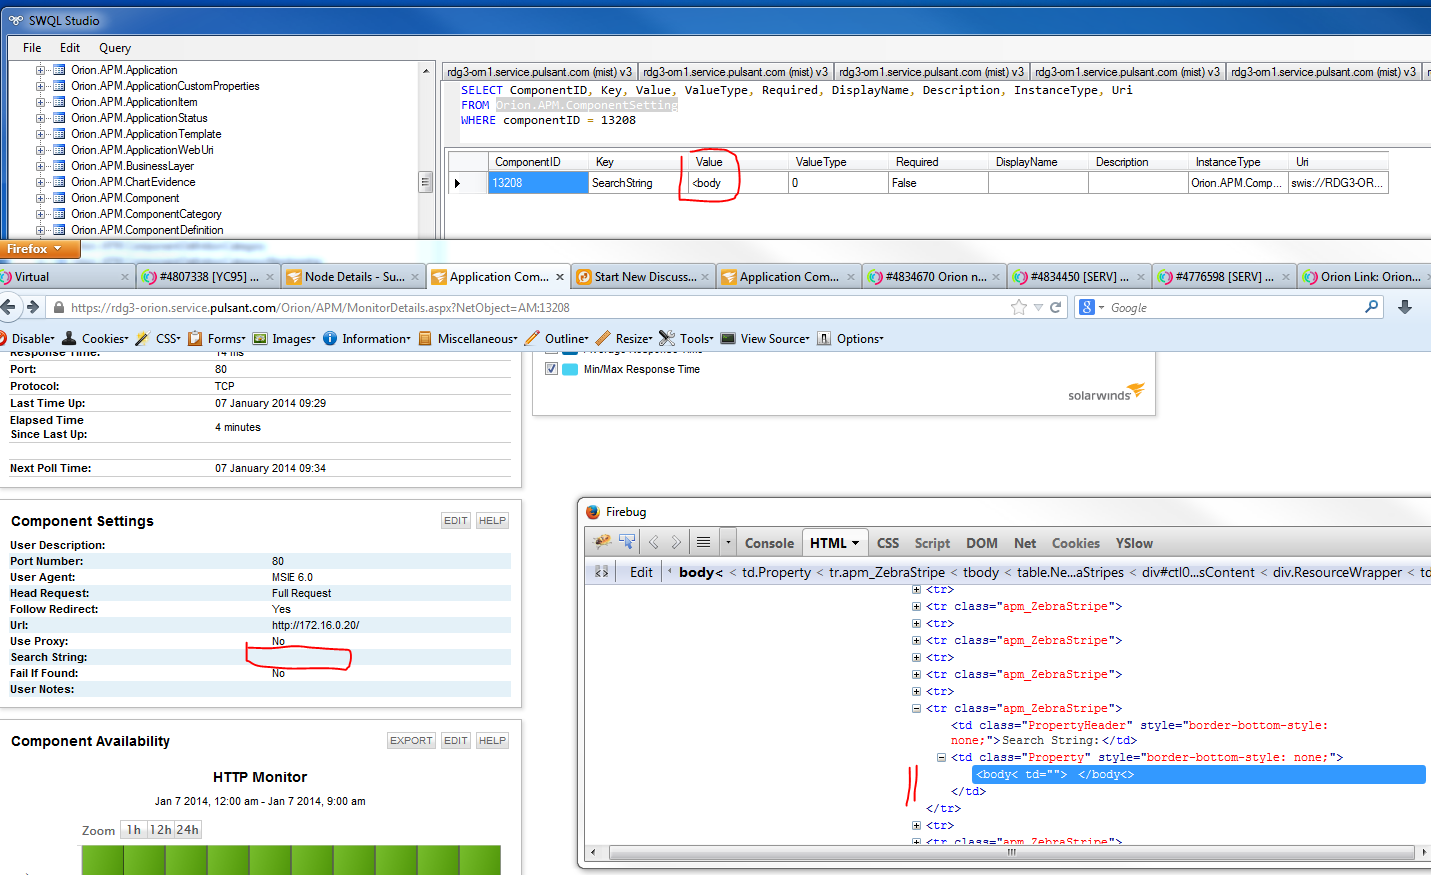1431x875 pixels.
Task: Click the search magnifier in the Google box
Action: pos(1372,307)
